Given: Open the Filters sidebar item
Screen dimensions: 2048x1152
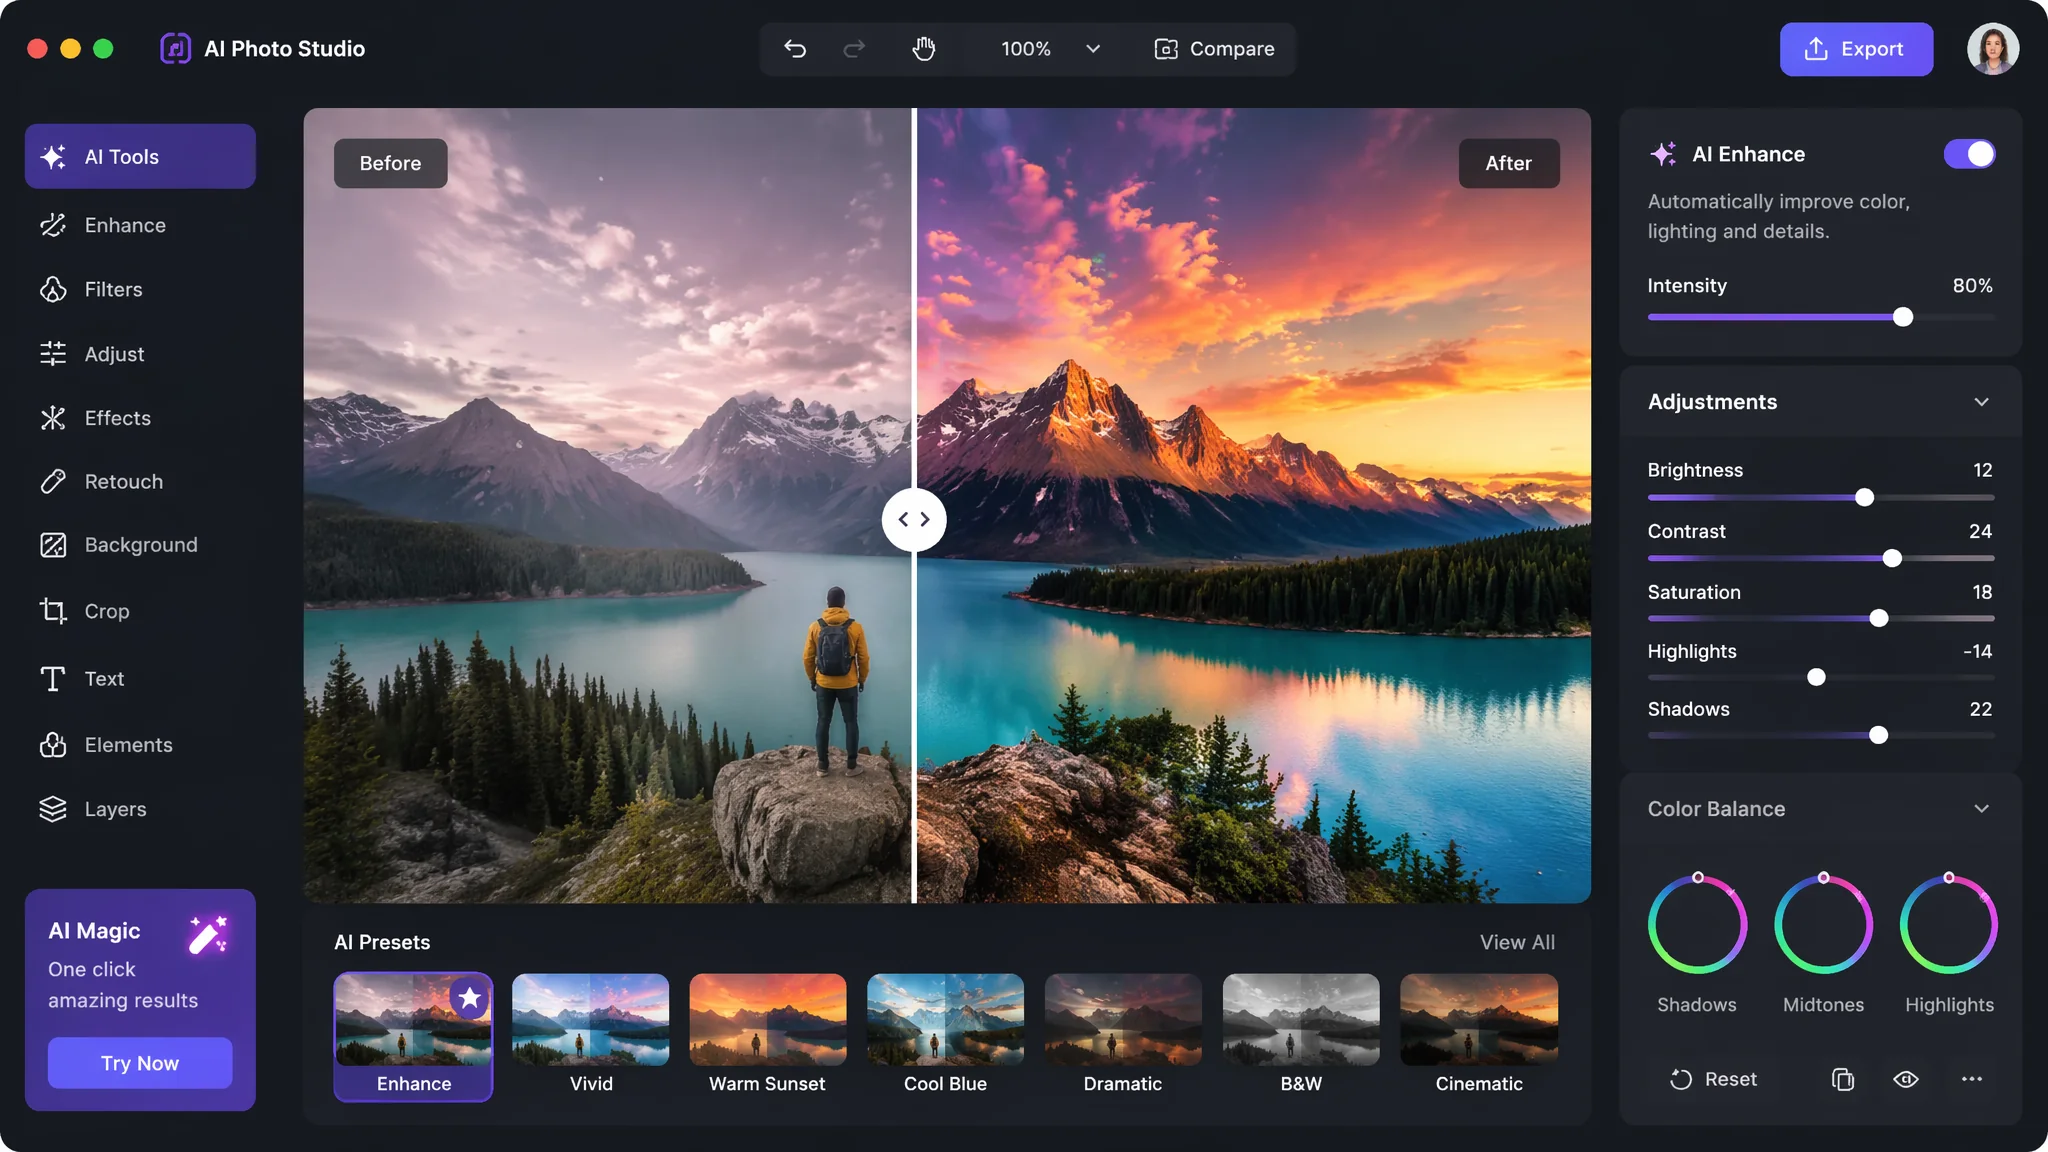Looking at the screenshot, I should click(x=140, y=289).
